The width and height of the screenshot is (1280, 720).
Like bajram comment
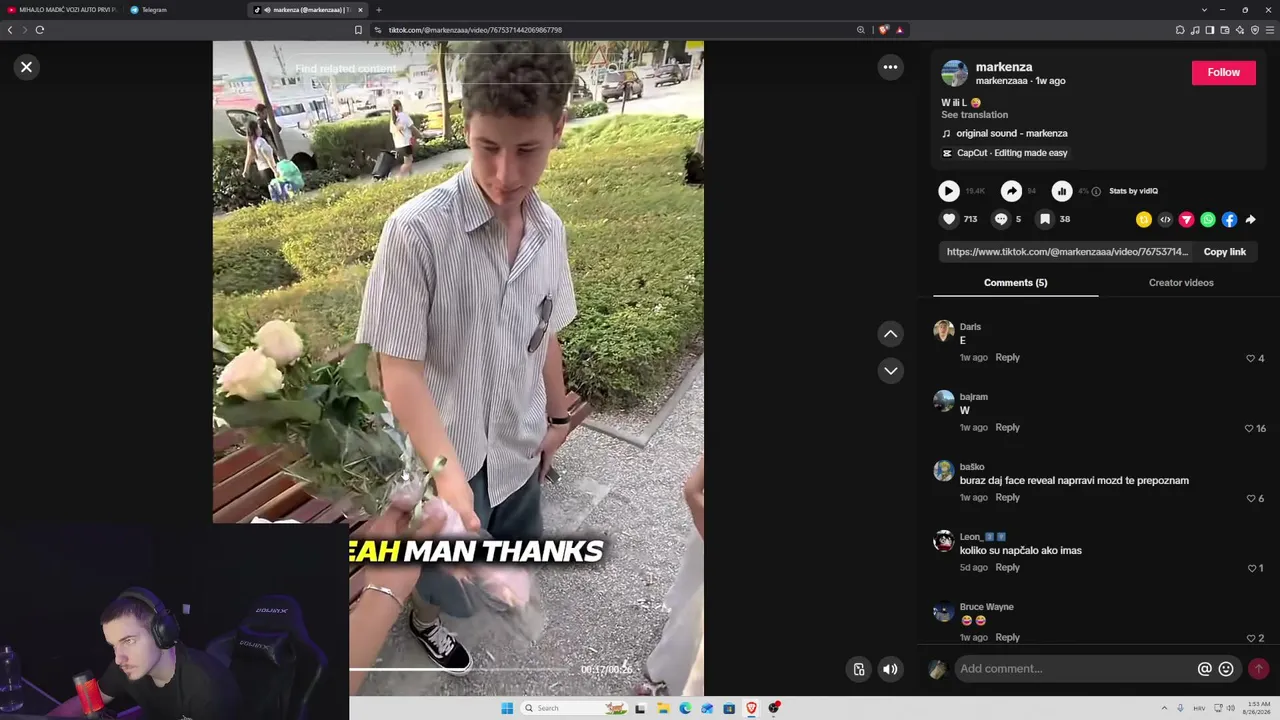click(1249, 428)
